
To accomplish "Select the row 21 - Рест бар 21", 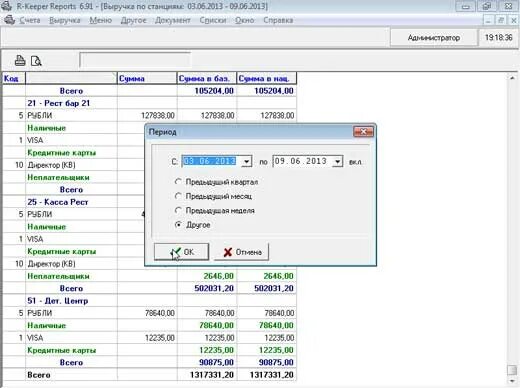I will point(149,103).
